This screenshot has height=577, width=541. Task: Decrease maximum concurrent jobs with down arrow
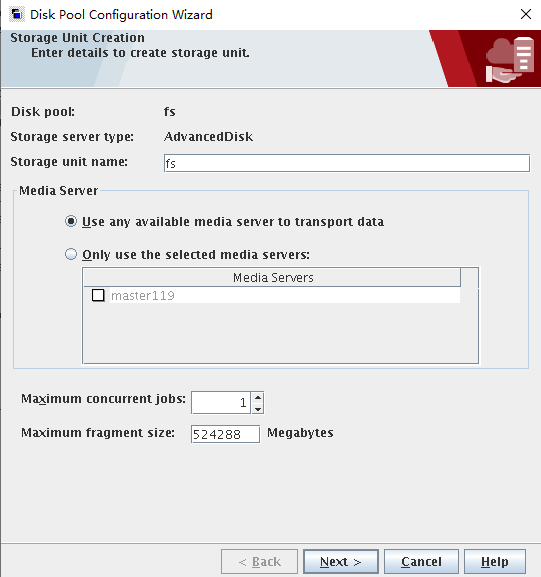click(x=258, y=408)
